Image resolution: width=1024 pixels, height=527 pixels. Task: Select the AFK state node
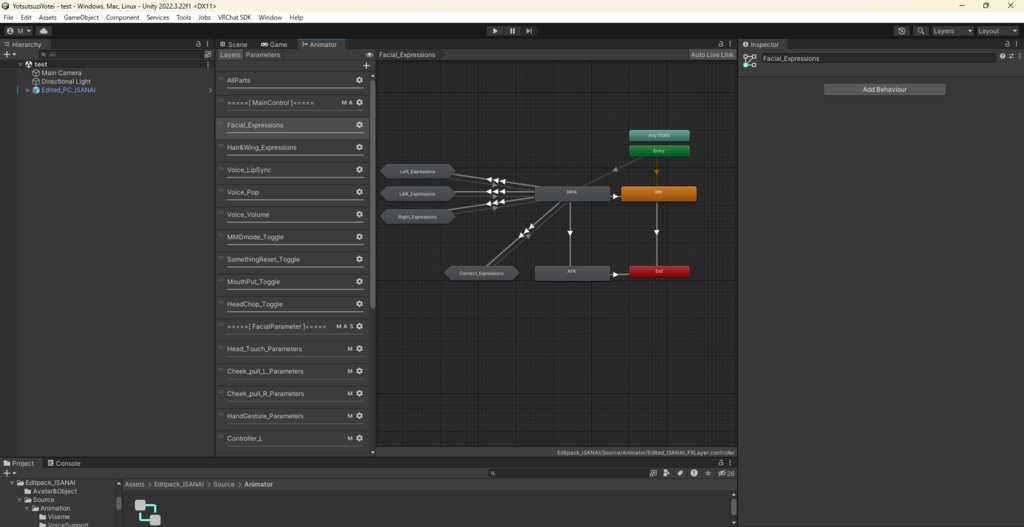tap(572, 273)
